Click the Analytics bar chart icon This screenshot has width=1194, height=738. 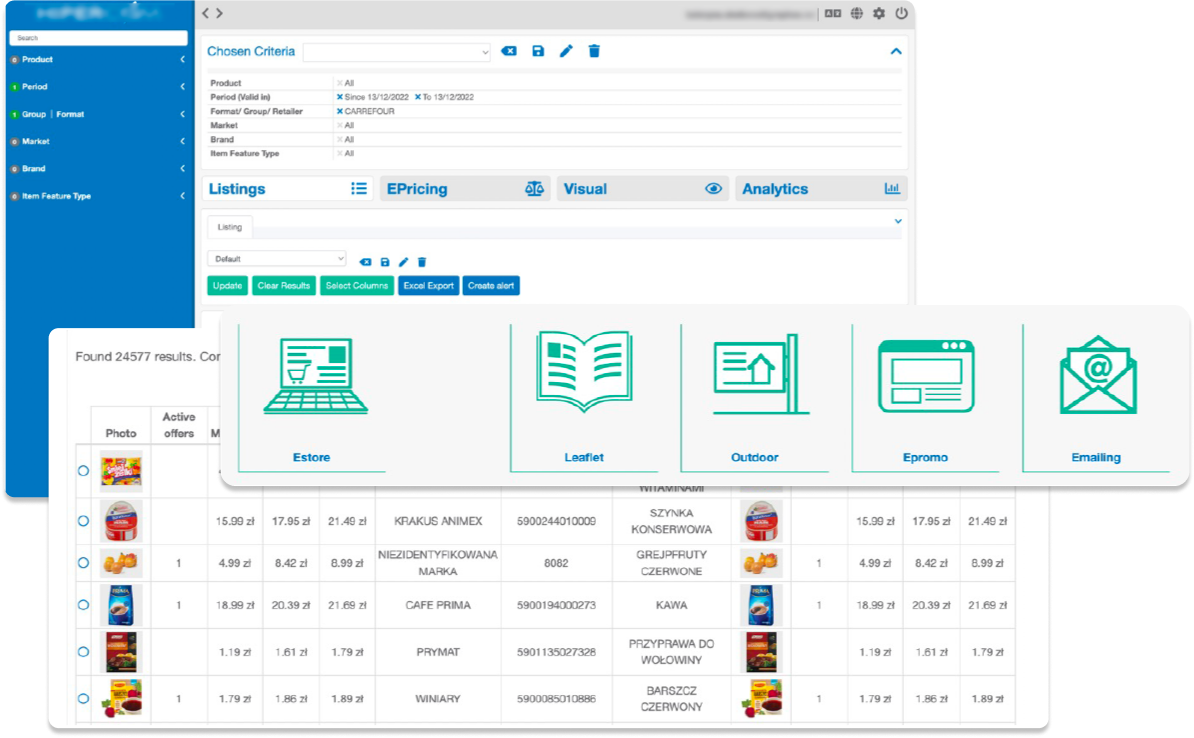[x=892, y=188]
